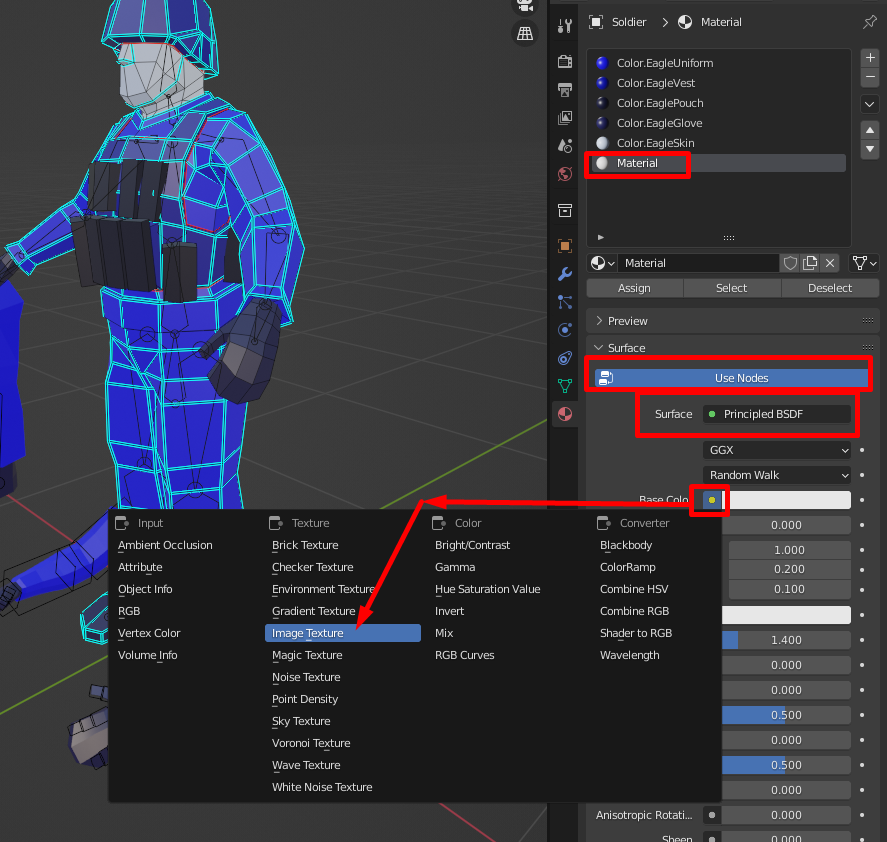This screenshot has height=842, width=887.
Task: Remove the selected material slot
Action: 870,77
